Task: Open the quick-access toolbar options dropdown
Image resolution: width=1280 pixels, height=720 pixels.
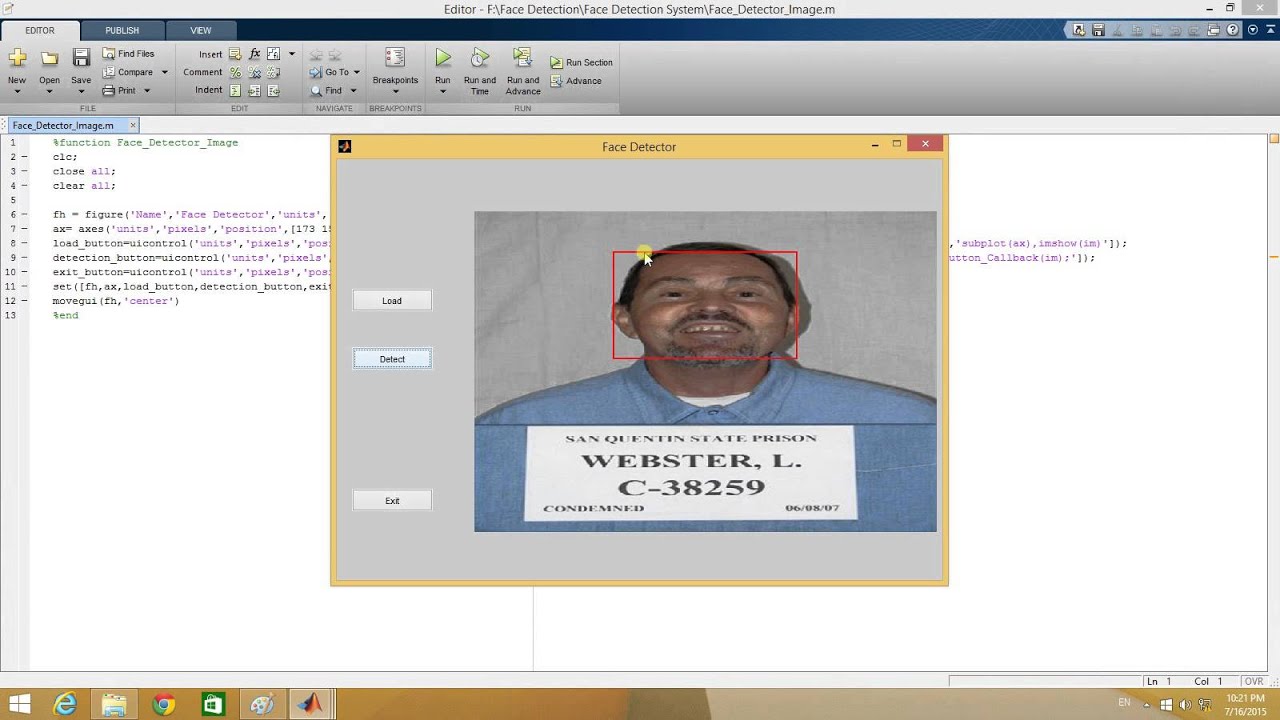Action: click(1253, 30)
